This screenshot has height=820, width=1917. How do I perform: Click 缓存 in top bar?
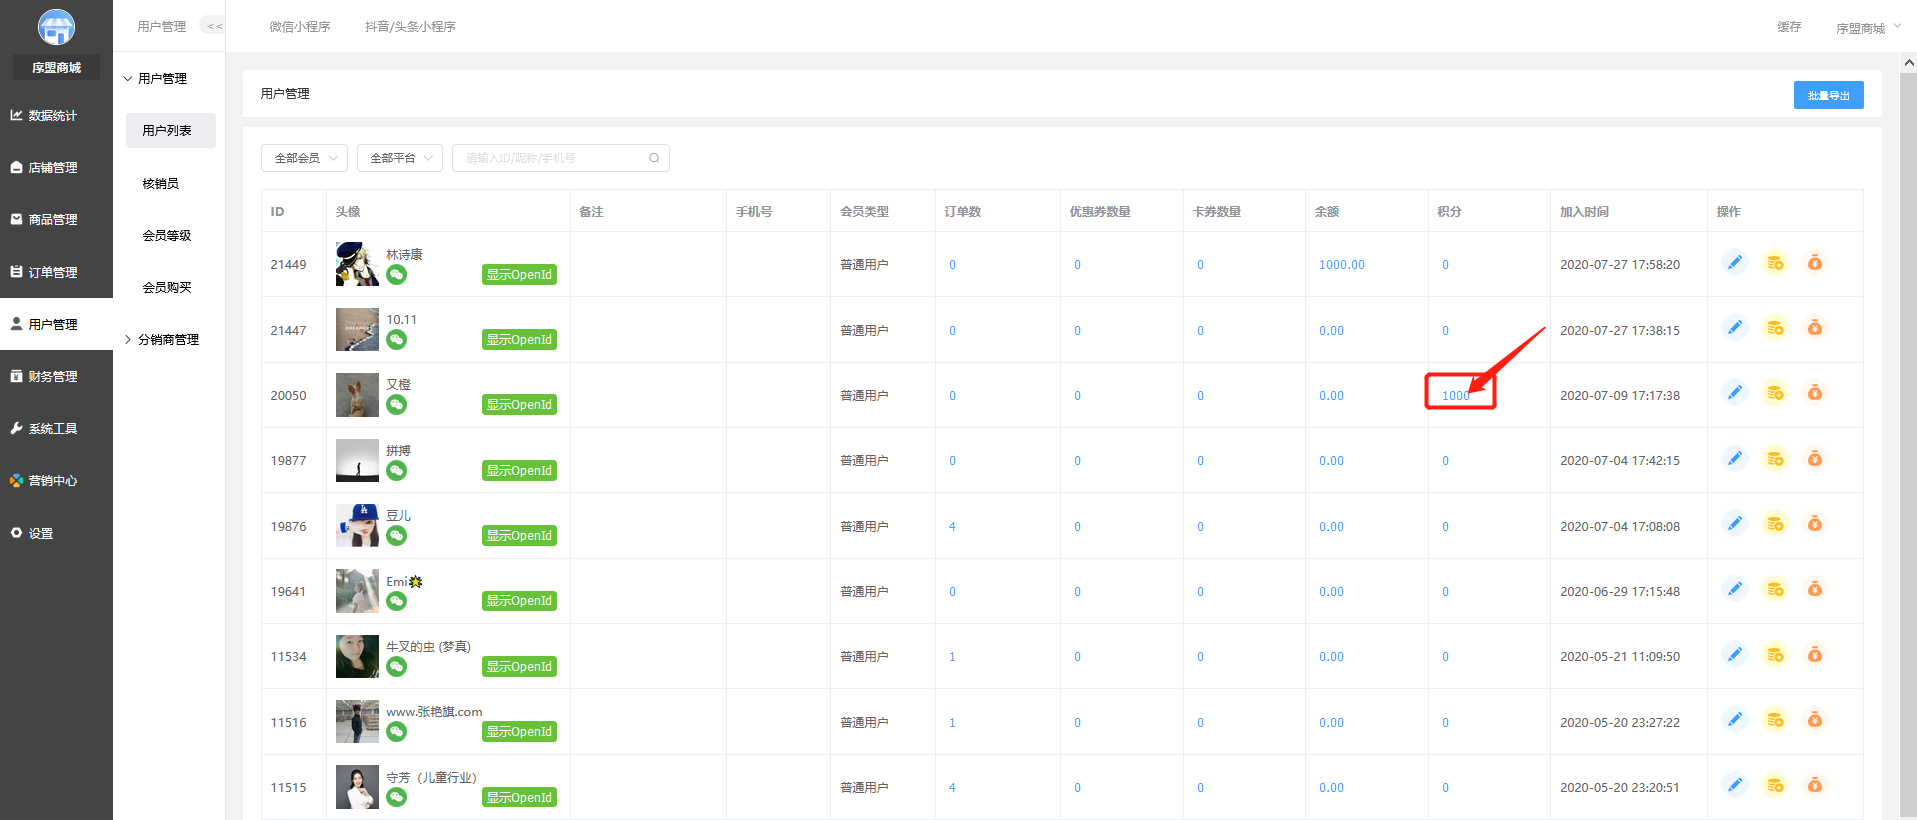[x=1789, y=27]
